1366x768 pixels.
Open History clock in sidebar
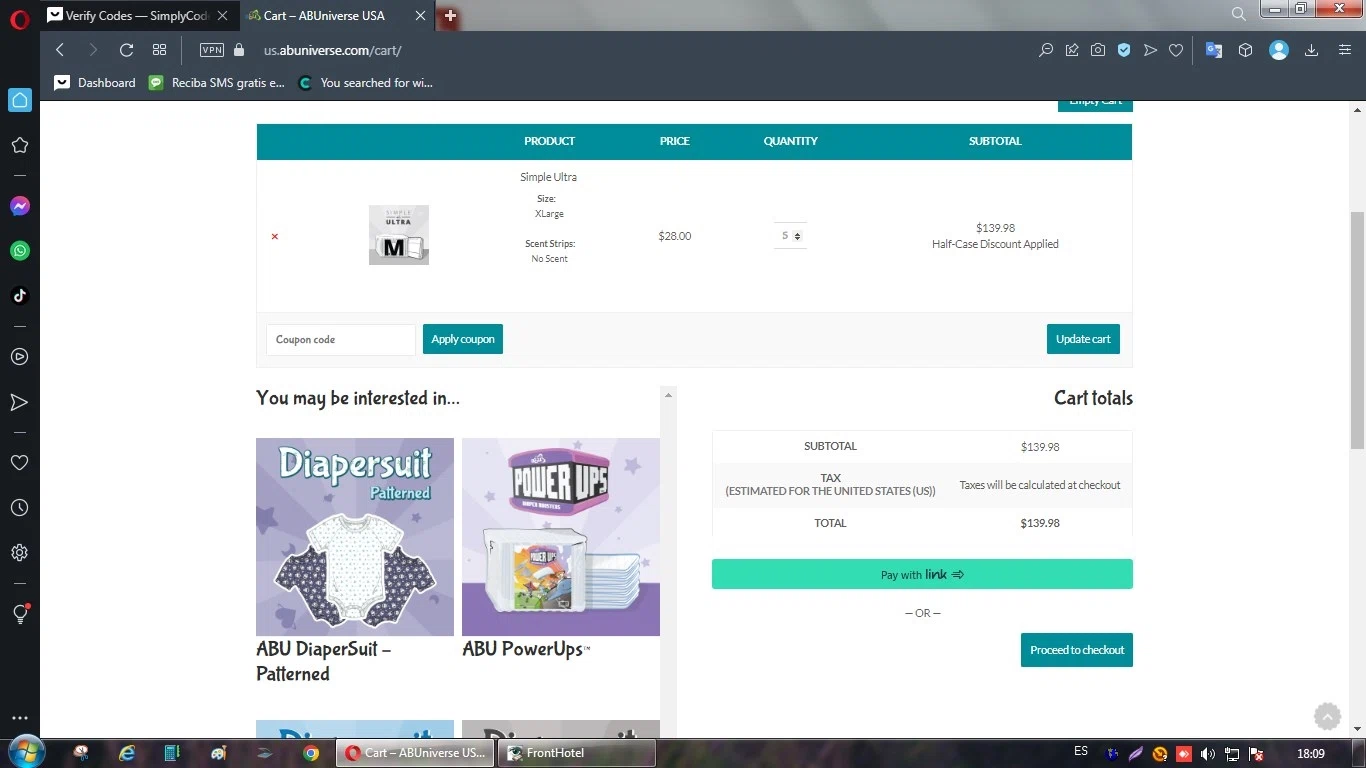[19, 508]
